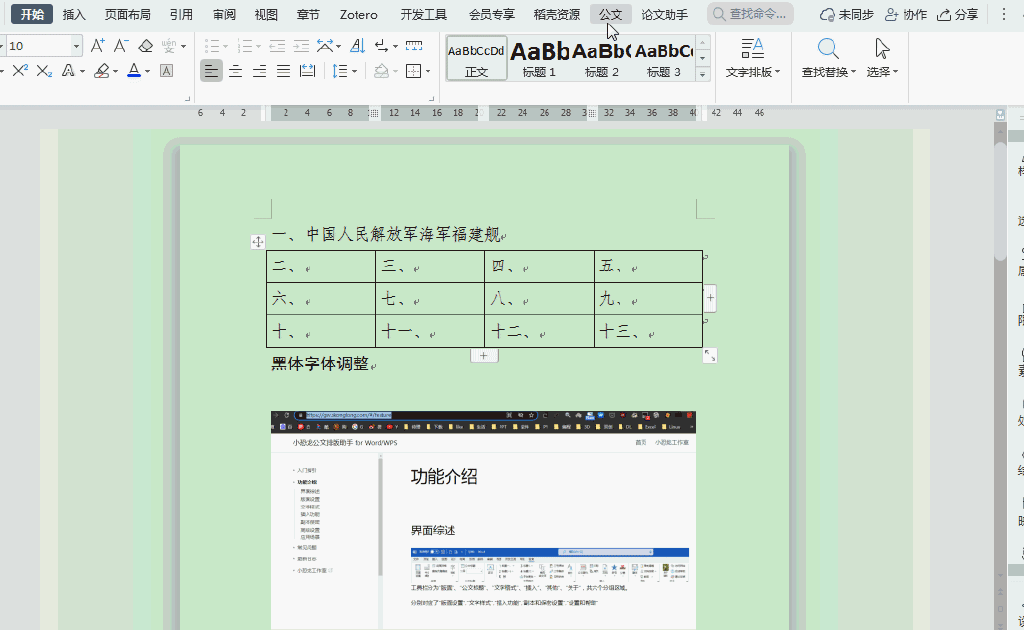
Task: Click the 协作 button
Action: (x=906, y=14)
